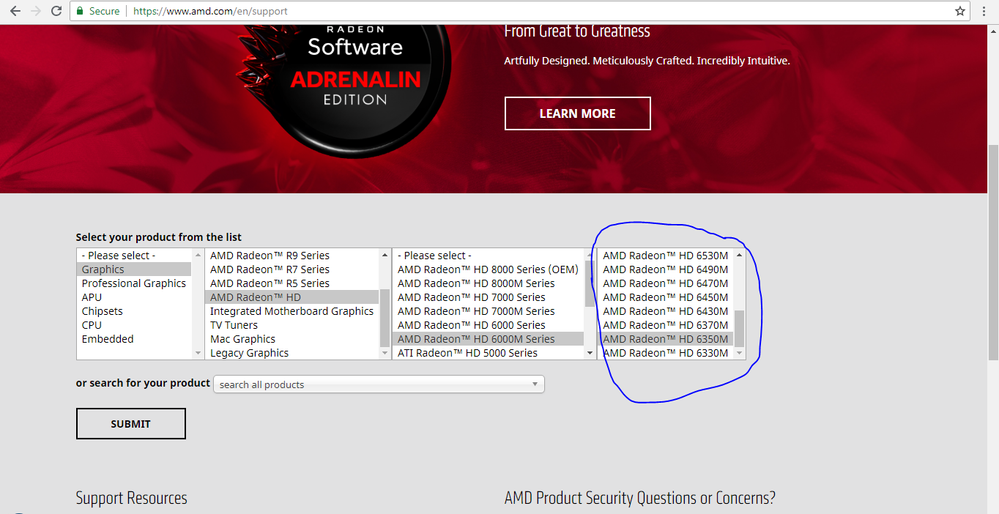This screenshot has height=514, width=999.
Task: Choose Mac Graphics entry
Action: [292, 339]
